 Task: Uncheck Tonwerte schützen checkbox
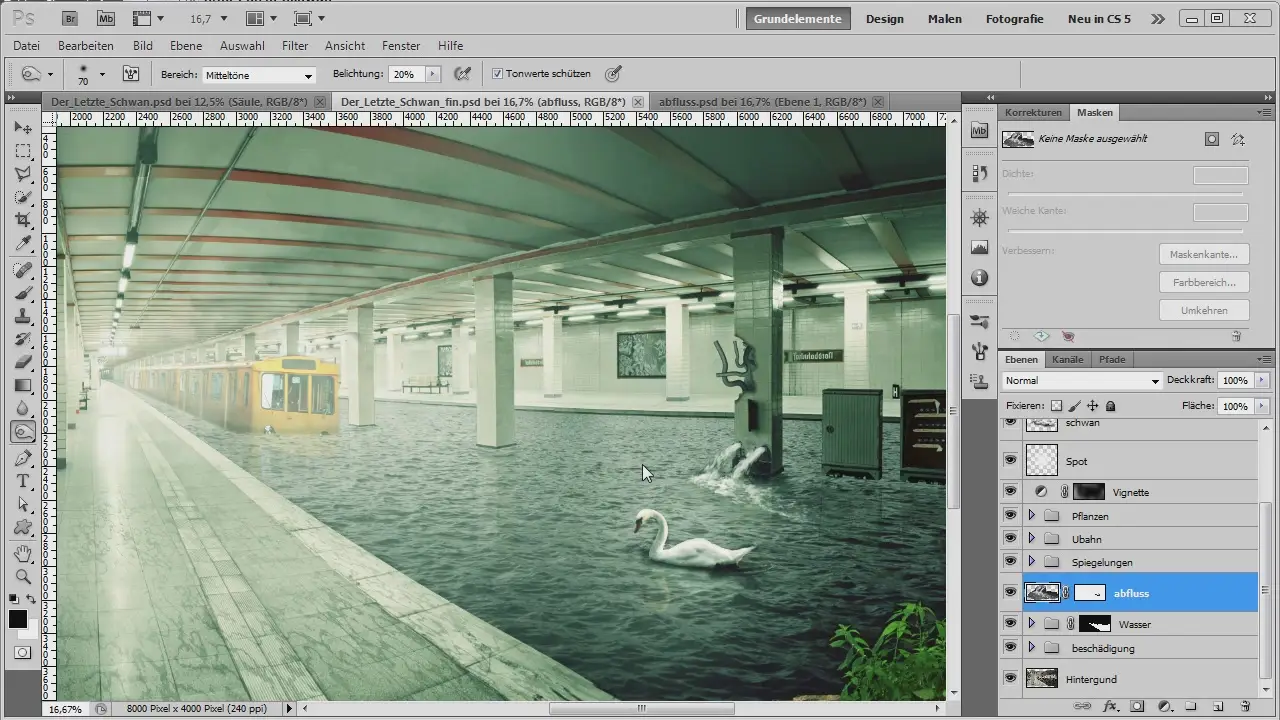497,74
